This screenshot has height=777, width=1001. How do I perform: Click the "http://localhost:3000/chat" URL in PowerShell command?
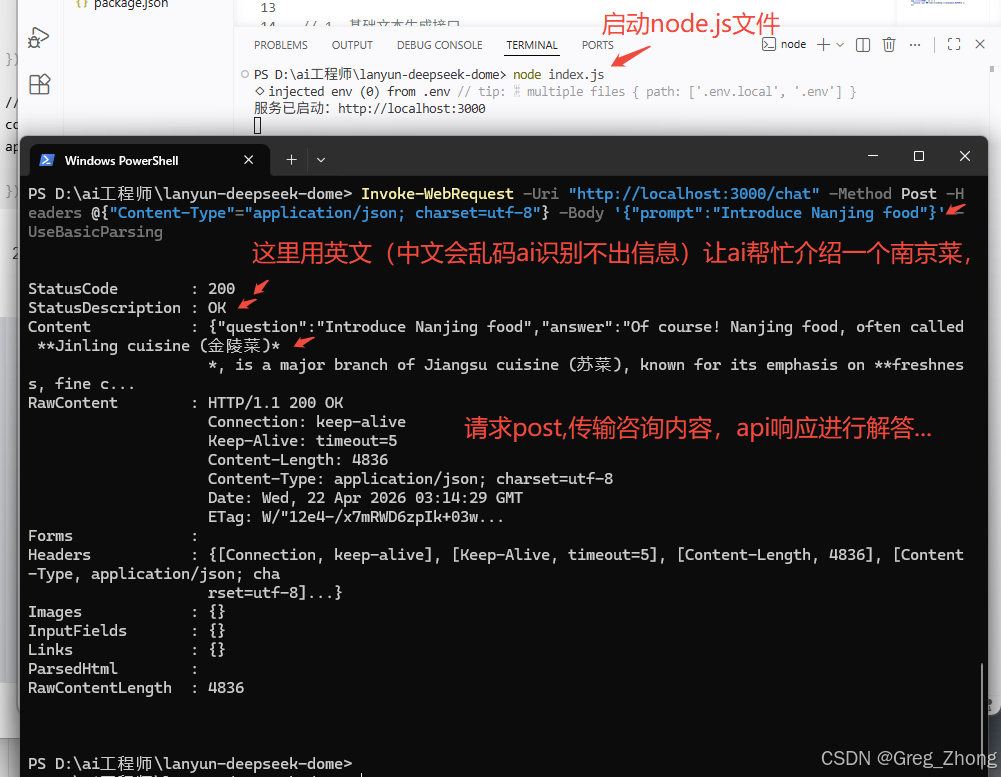[x=694, y=193]
